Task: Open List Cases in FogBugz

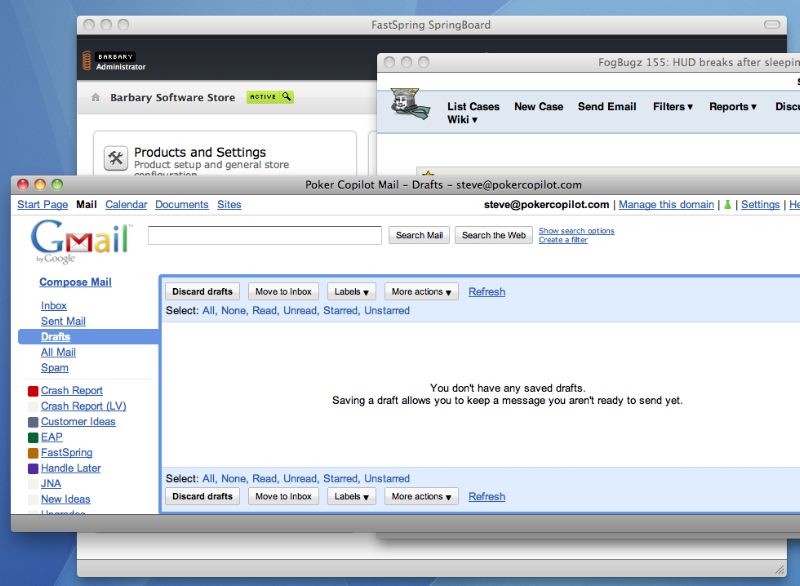Action: click(473, 107)
